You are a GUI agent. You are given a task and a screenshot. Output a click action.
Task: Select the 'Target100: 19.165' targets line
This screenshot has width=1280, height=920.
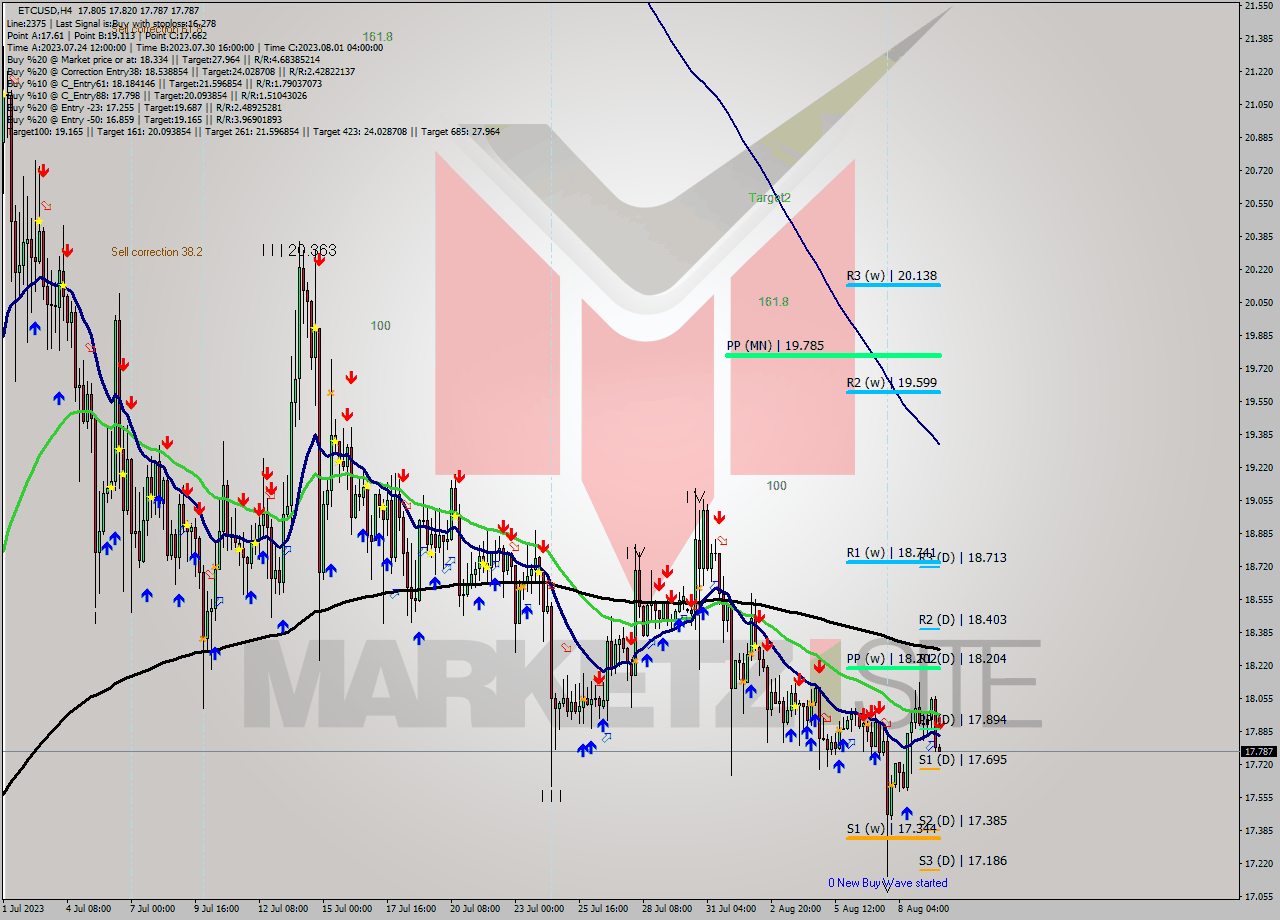tap(252, 131)
